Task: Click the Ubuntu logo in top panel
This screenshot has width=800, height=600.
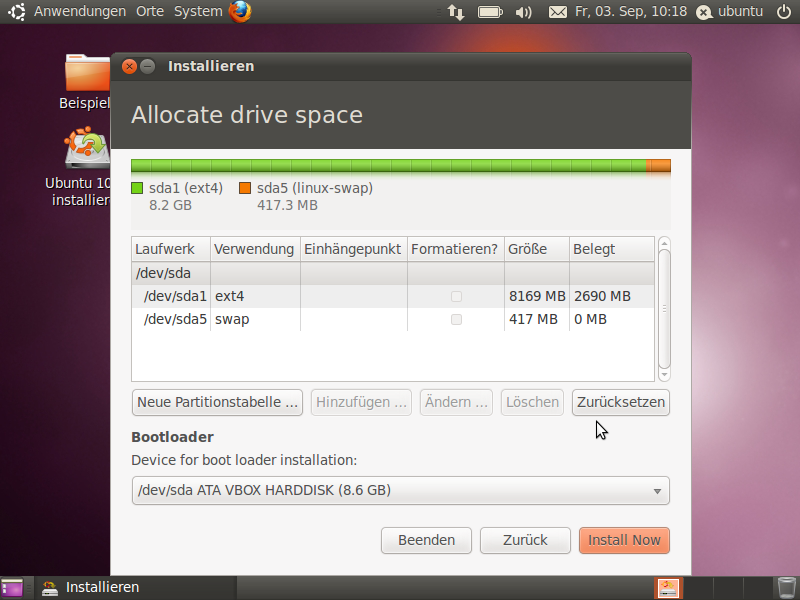Action: coord(17,12)
